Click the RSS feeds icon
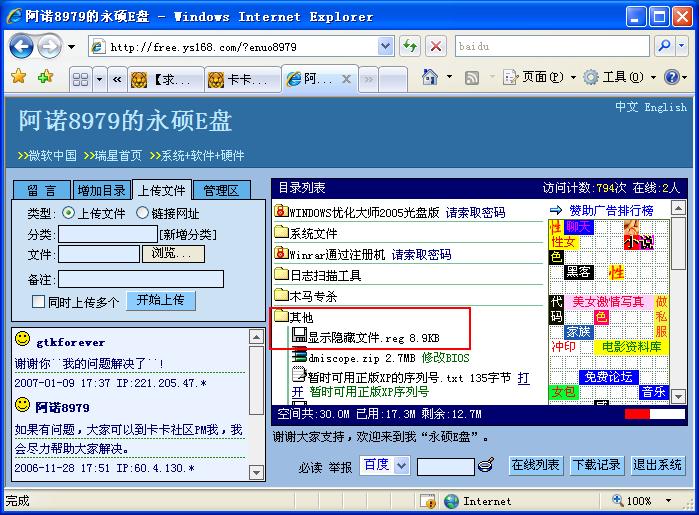 click(472, 78)
